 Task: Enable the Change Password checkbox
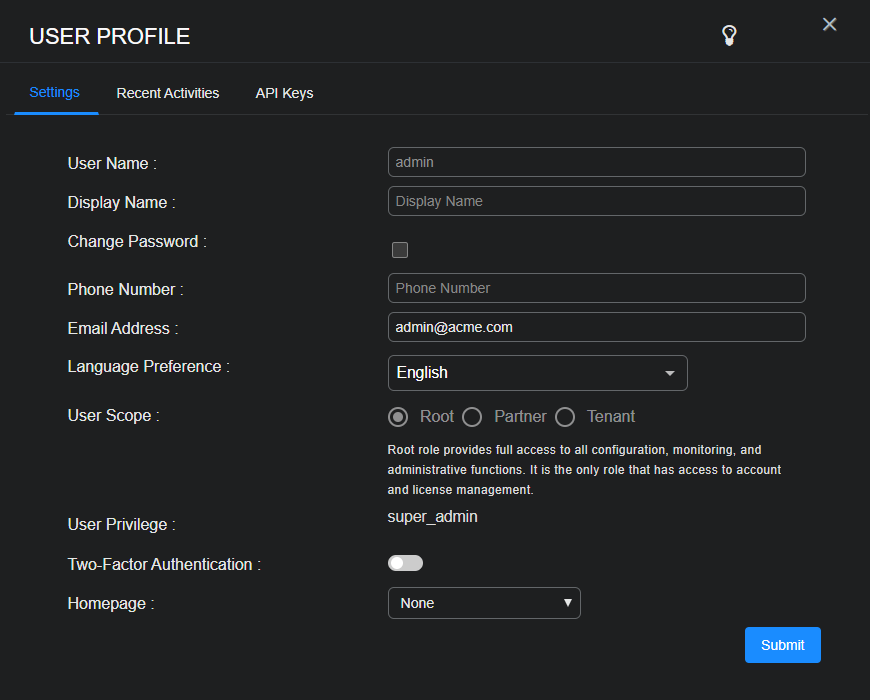coord(400,250)
